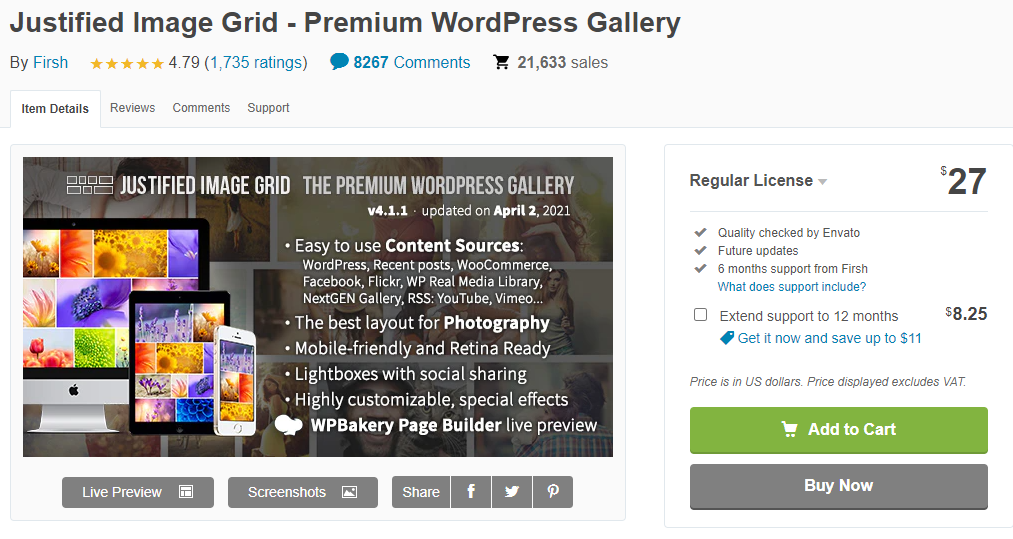The height and width of the screenshot is (539, 1013).
Task: Open the Support tab
Action: pos(268,108)
